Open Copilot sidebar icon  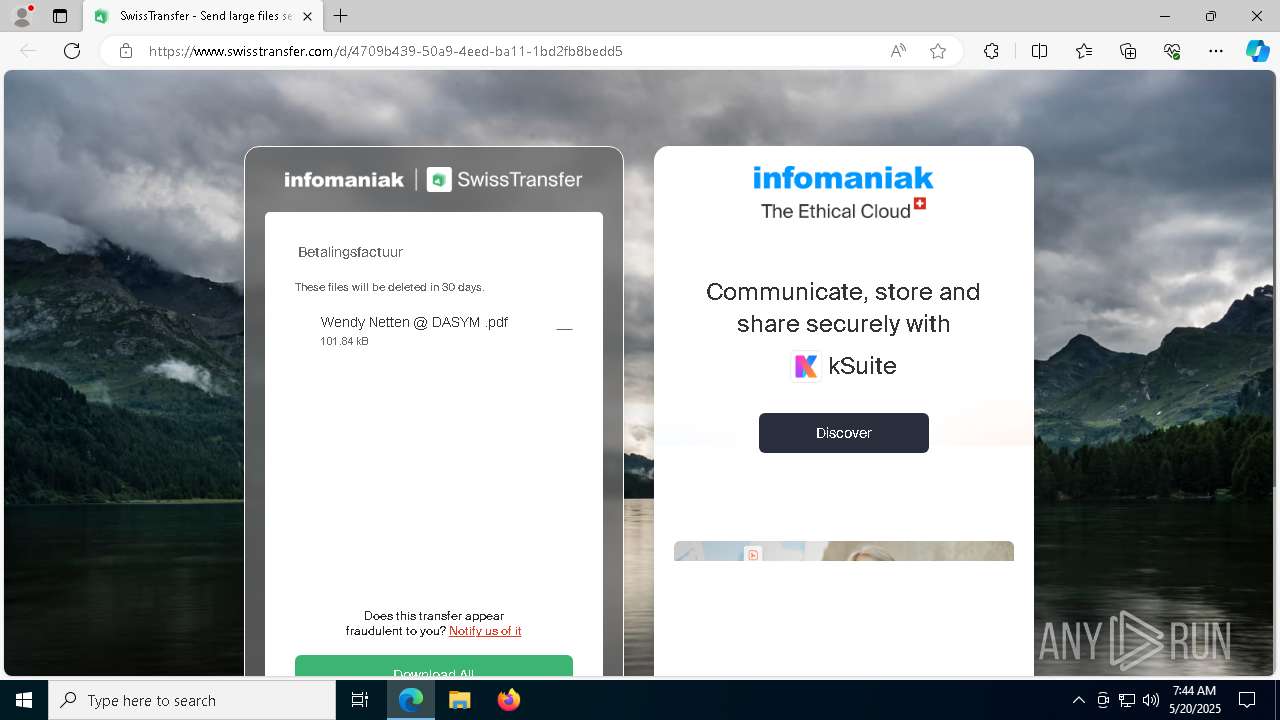(x=1257, y=51)
